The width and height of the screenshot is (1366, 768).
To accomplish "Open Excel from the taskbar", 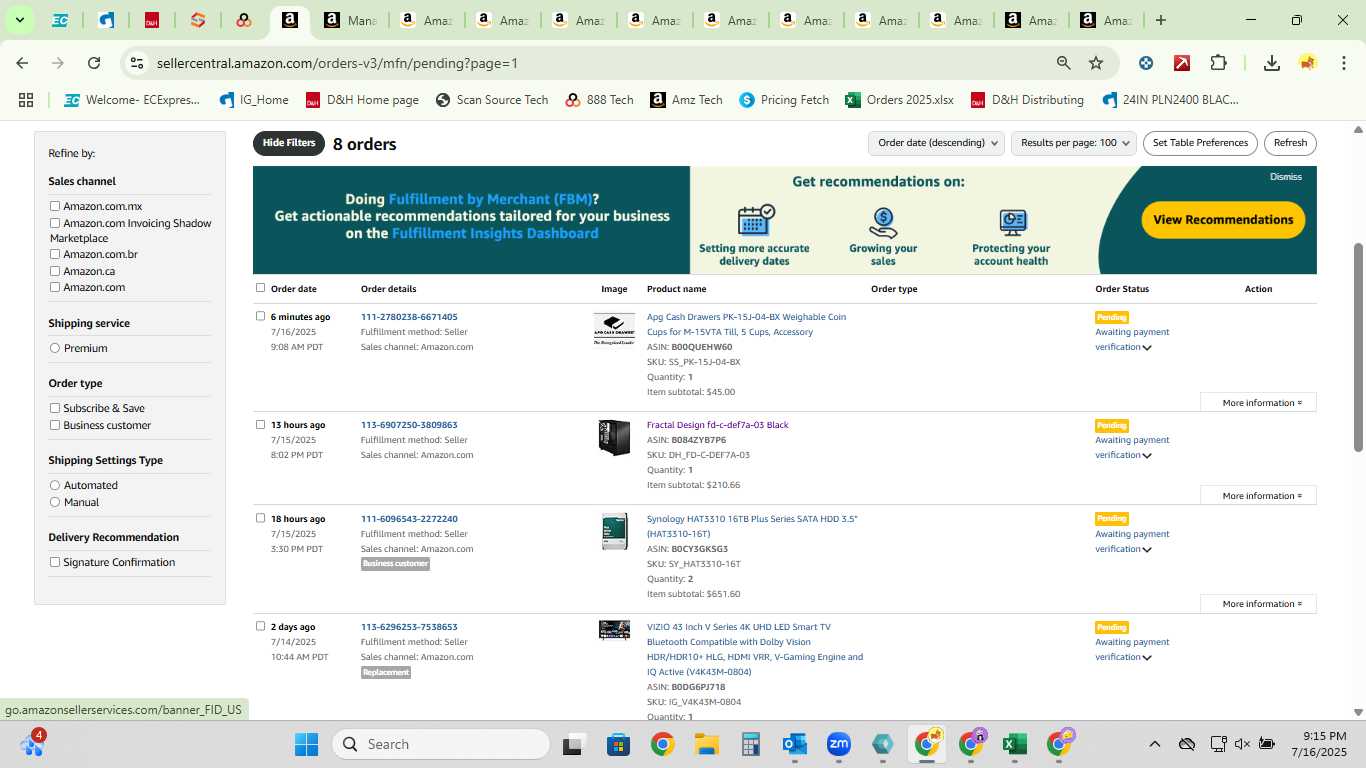I will coord(1014,744).
